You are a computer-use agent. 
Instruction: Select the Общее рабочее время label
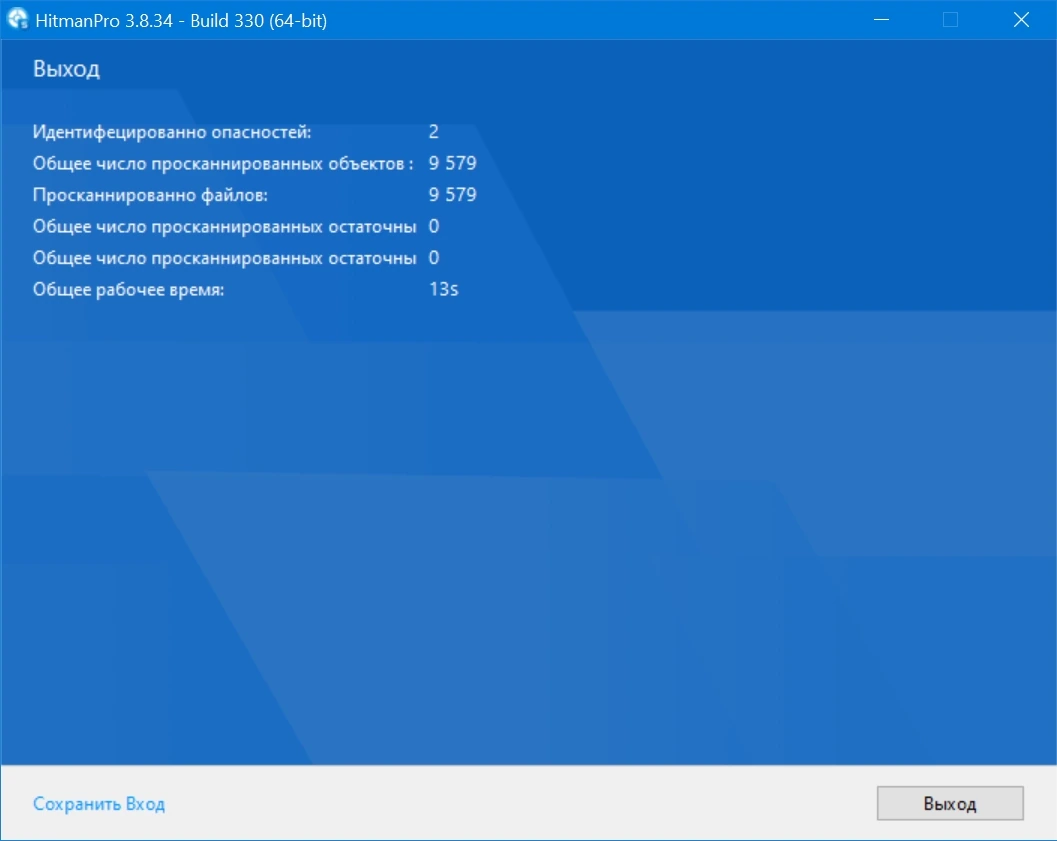pyautogui.click(x=128, y=290)
